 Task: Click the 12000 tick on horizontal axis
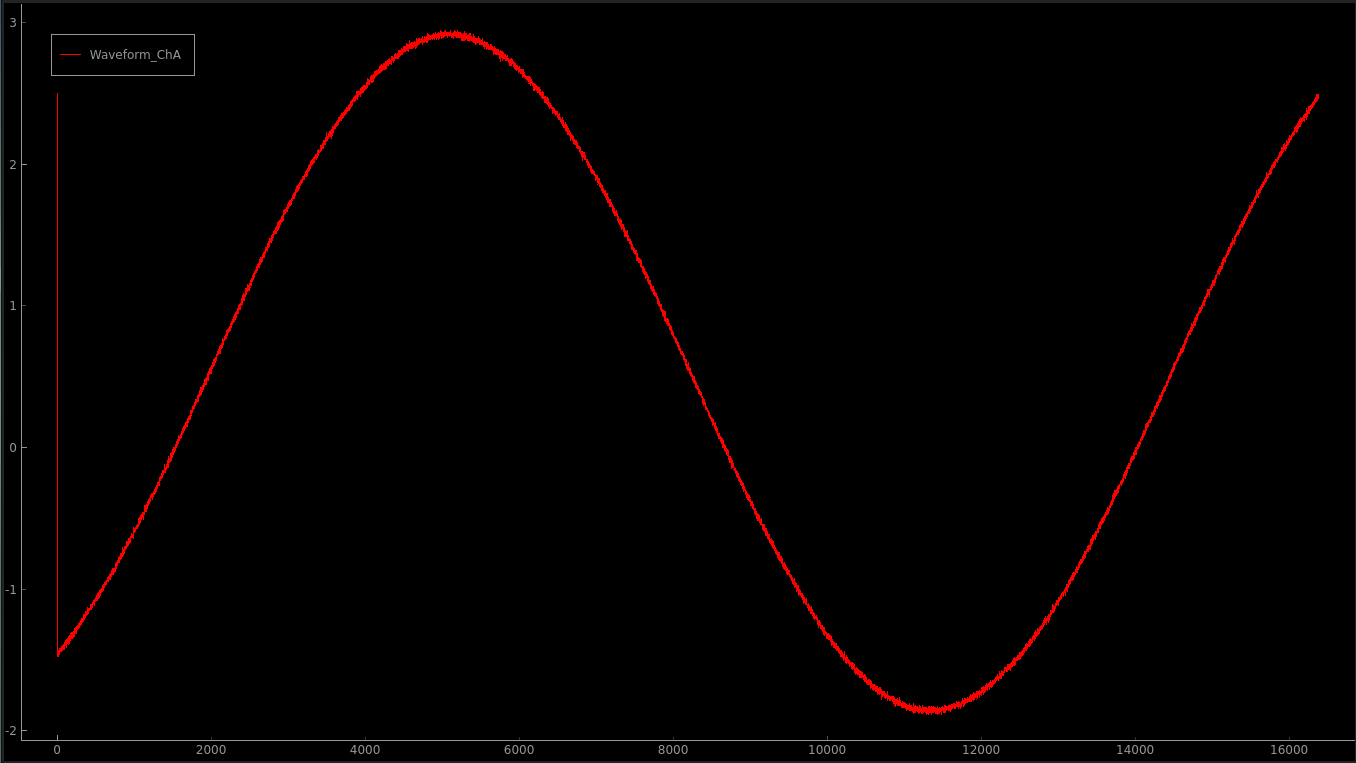(981, 750)
